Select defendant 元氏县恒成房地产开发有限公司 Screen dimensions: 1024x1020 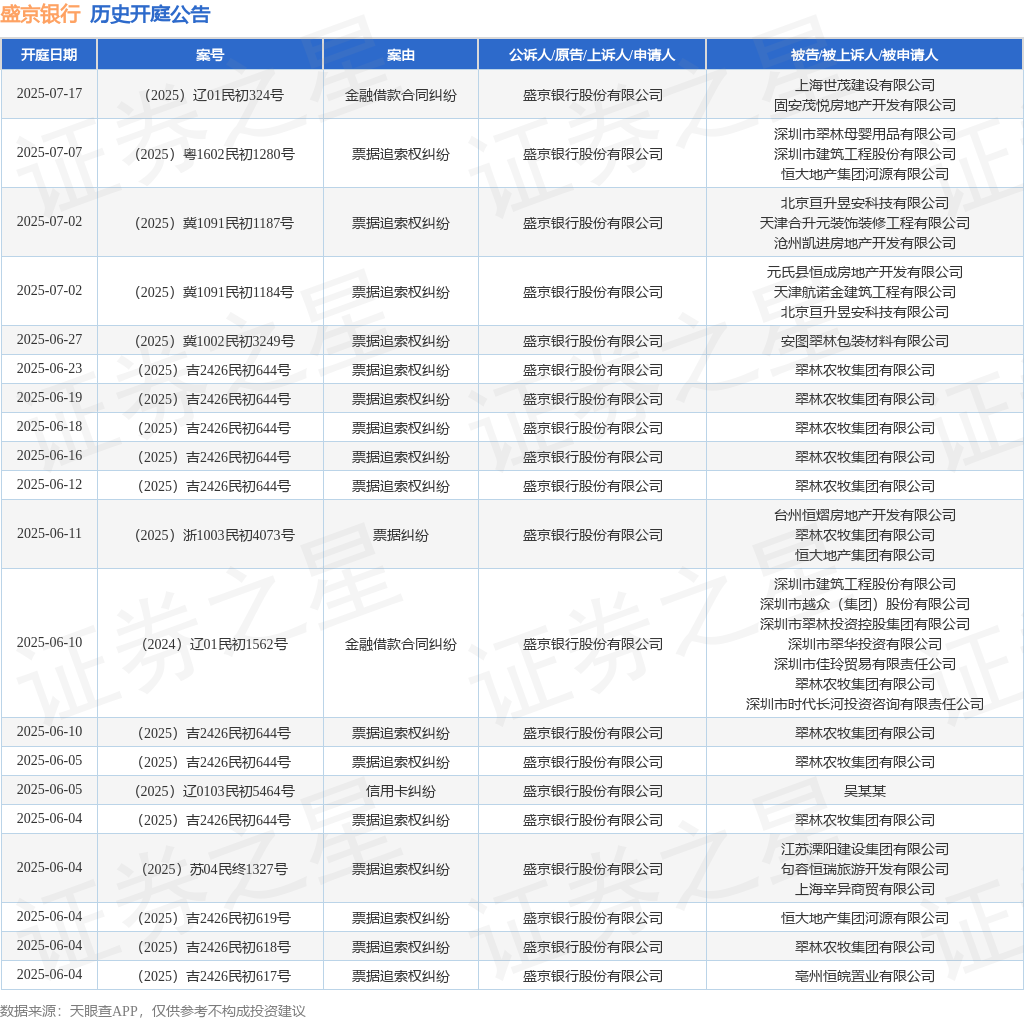pyautogui.click(x=864, y=272)
